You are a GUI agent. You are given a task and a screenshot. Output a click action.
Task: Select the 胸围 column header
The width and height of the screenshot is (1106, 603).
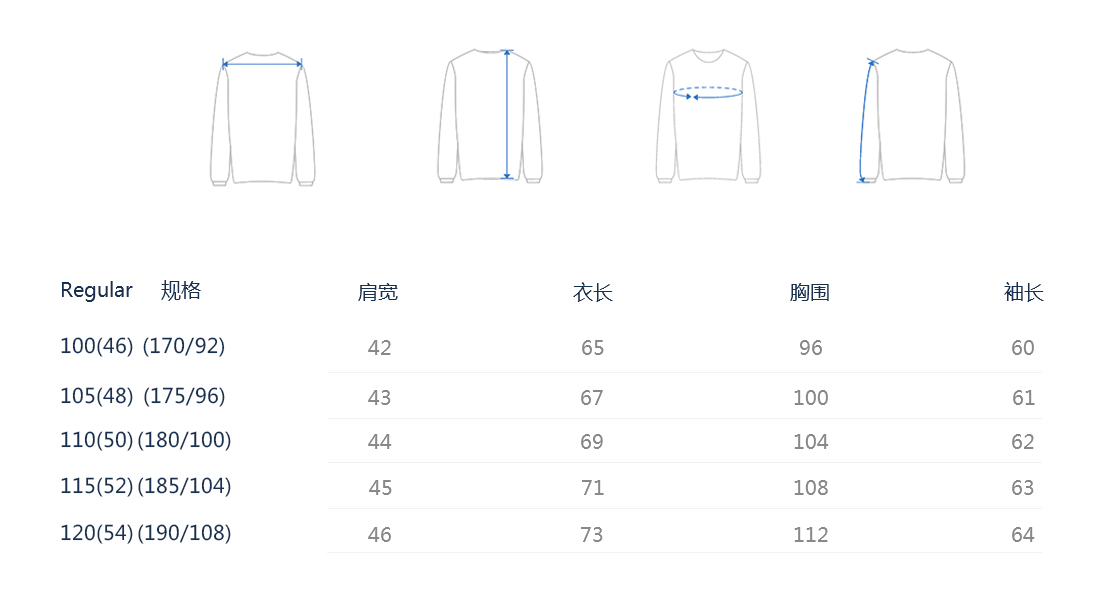point(809,292)
